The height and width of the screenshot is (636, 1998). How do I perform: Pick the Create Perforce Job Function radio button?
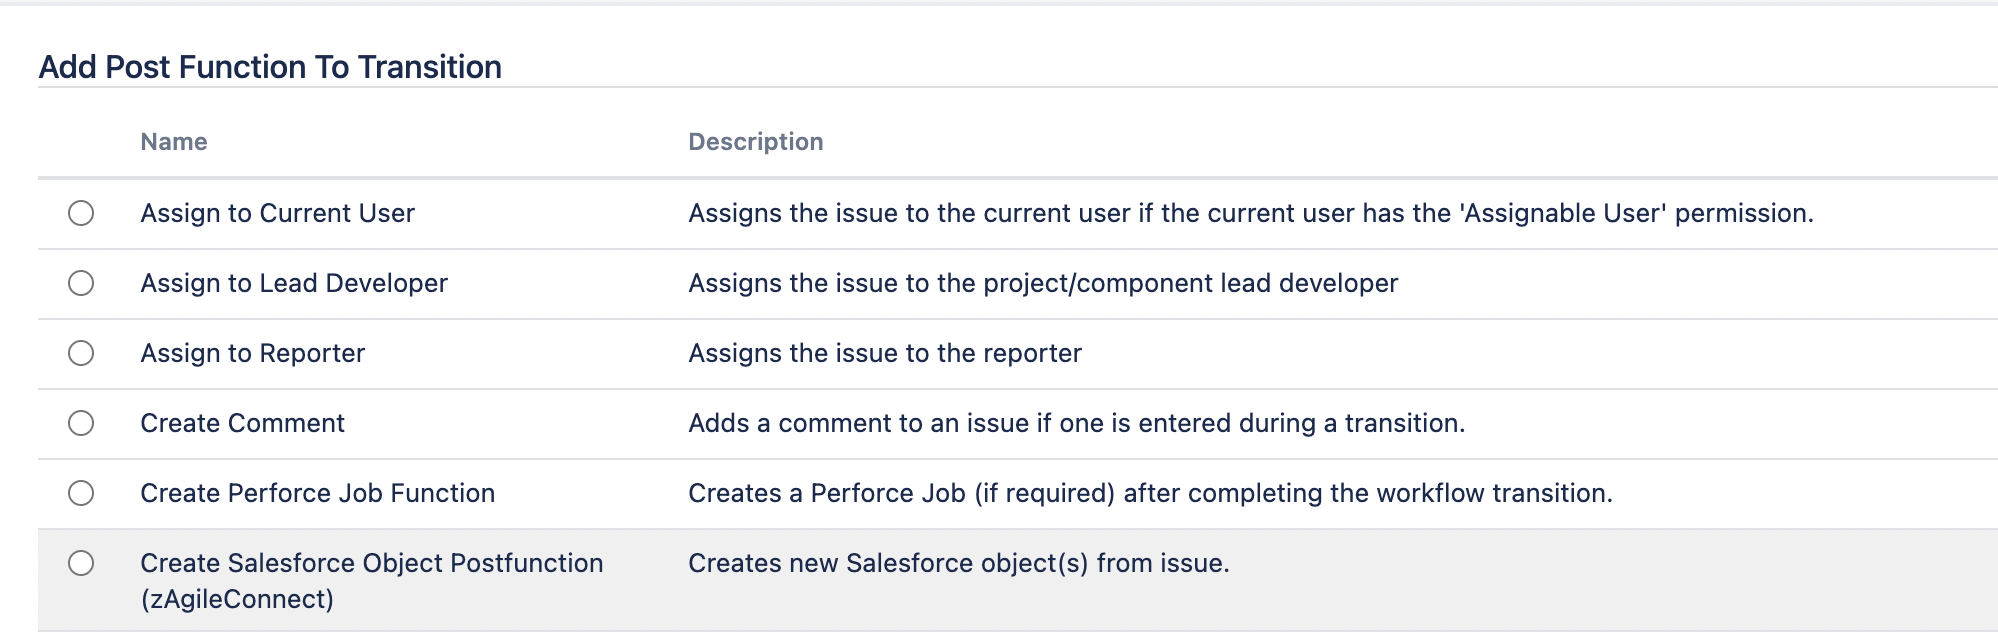tap(81, 493)
